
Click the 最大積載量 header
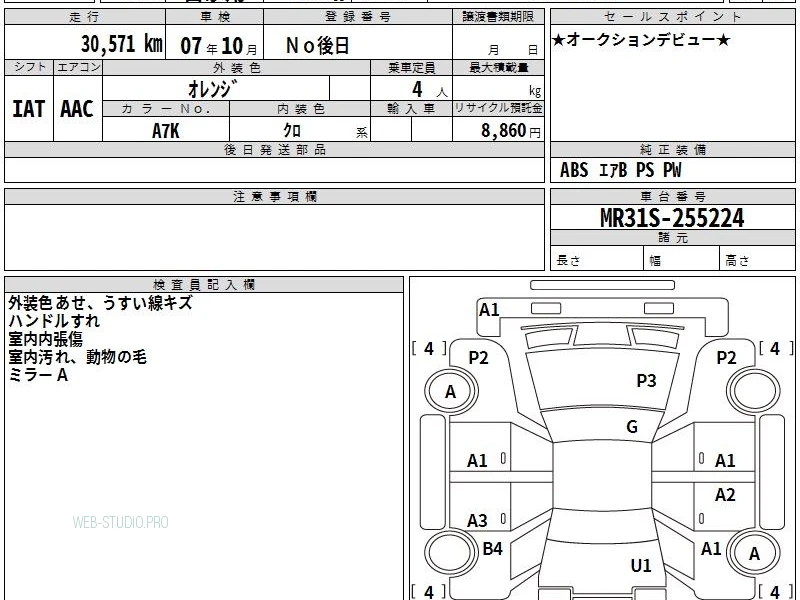(498, 67)
